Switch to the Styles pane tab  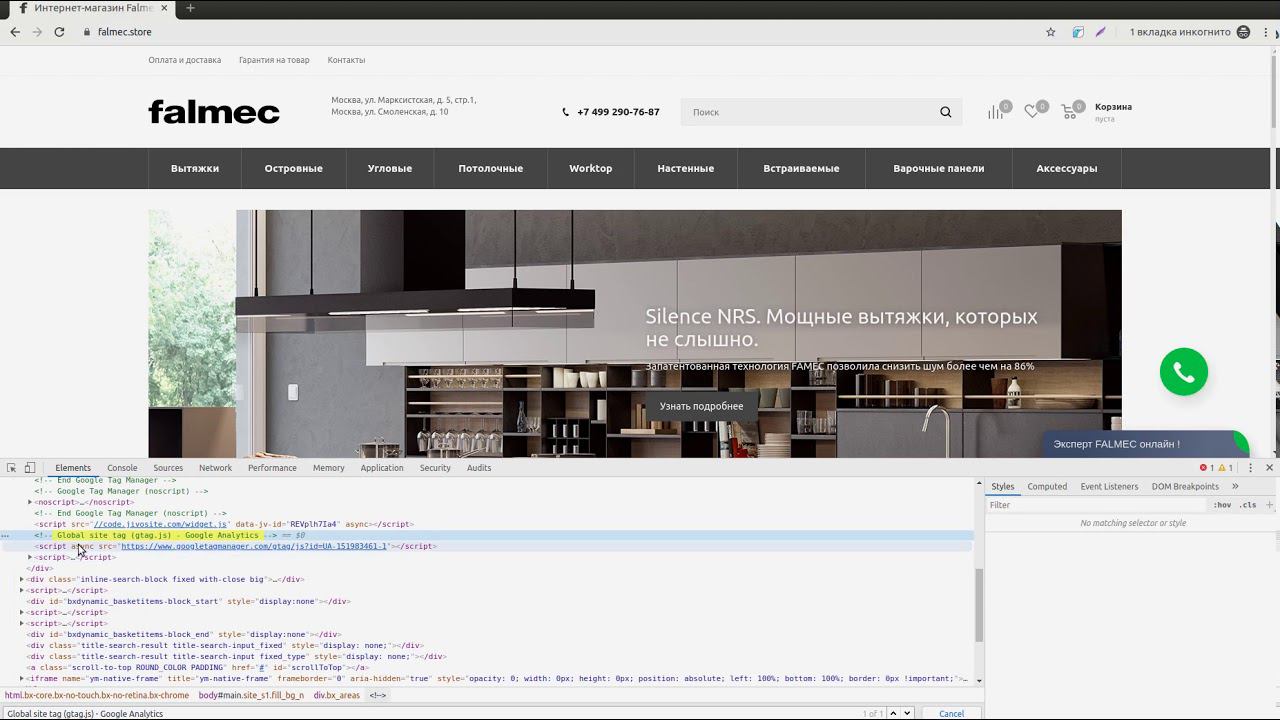1003,487
